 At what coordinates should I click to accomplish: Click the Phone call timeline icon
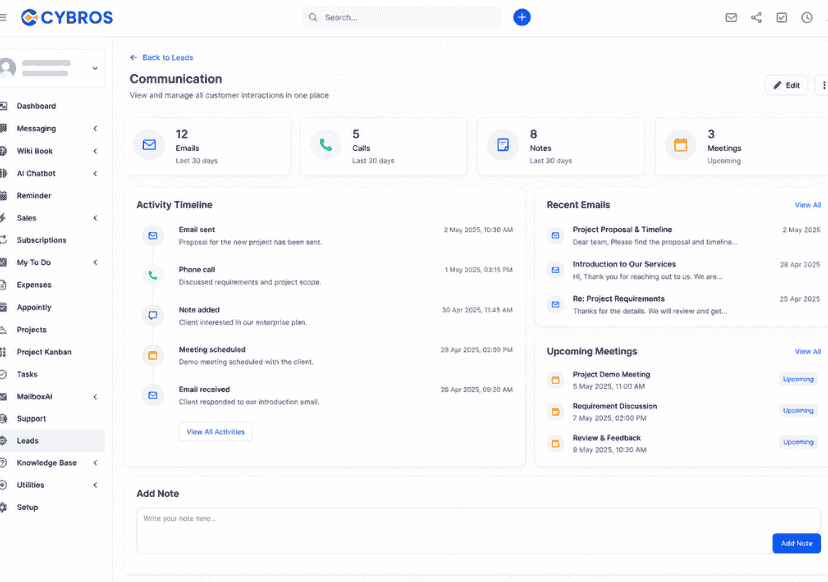click(x=153, y=275)
